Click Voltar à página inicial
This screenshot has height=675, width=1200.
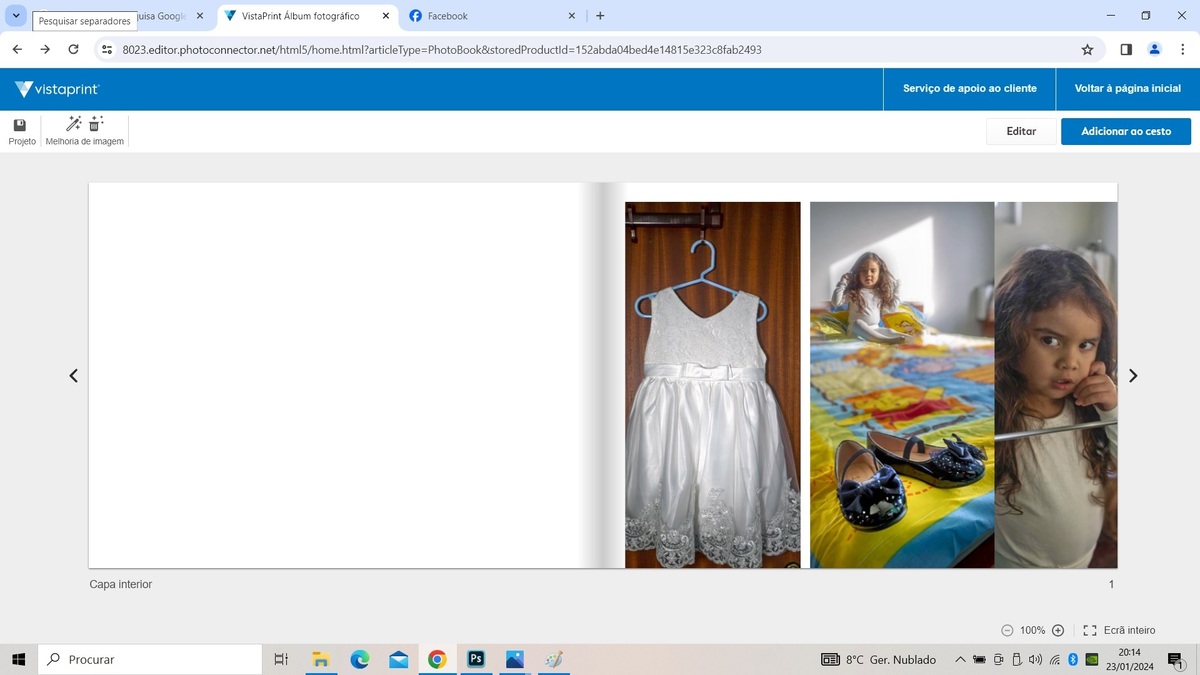[1127, 89]
